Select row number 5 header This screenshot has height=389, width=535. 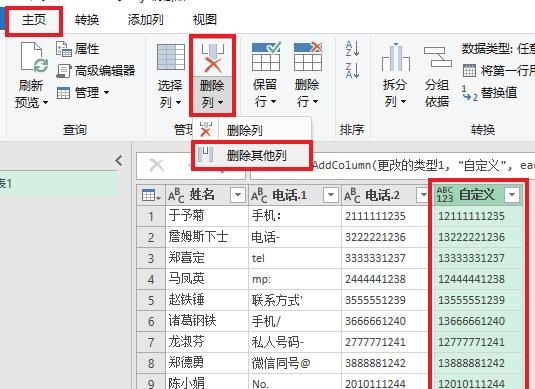click(151, 300)
